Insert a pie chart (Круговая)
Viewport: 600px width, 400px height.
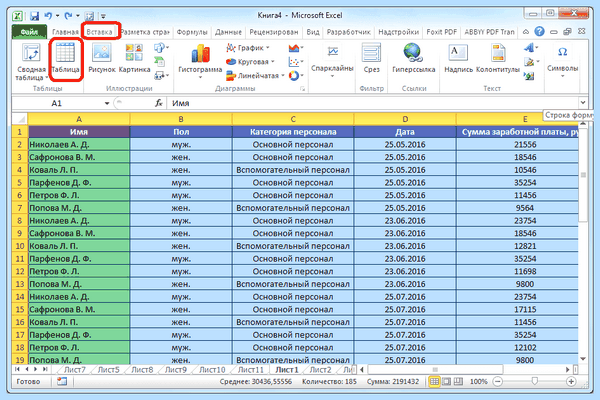click(250, 62)
